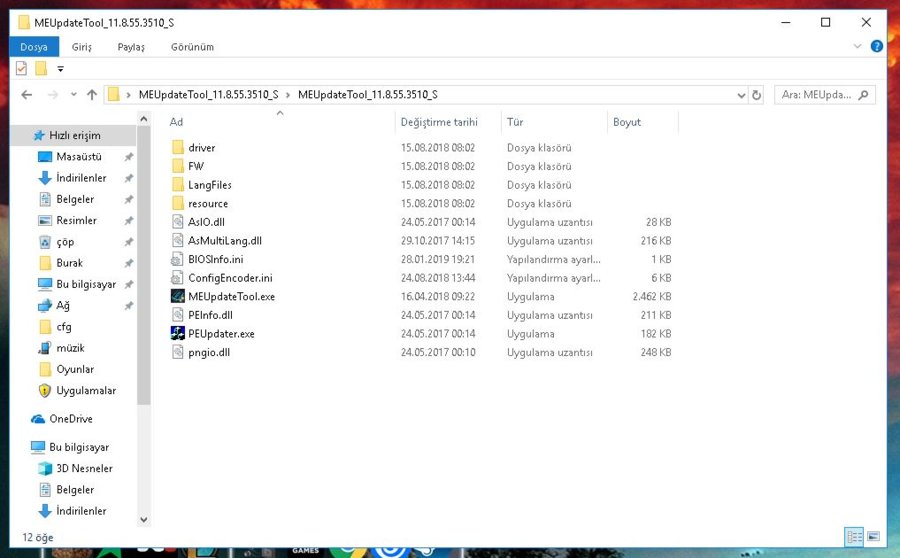Click navigation pane scroll down arrow
Viewport: 900px width, 558px height.
click(x=144, y=520)
